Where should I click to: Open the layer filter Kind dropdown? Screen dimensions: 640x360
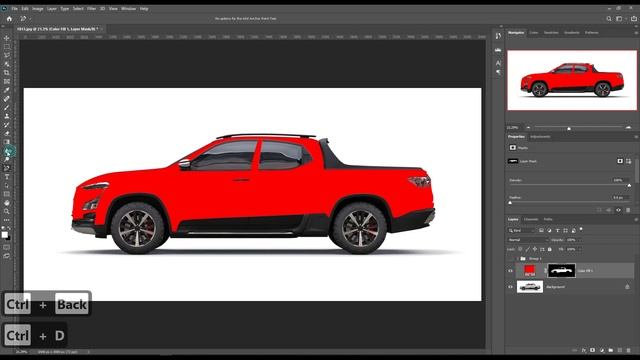521,231
